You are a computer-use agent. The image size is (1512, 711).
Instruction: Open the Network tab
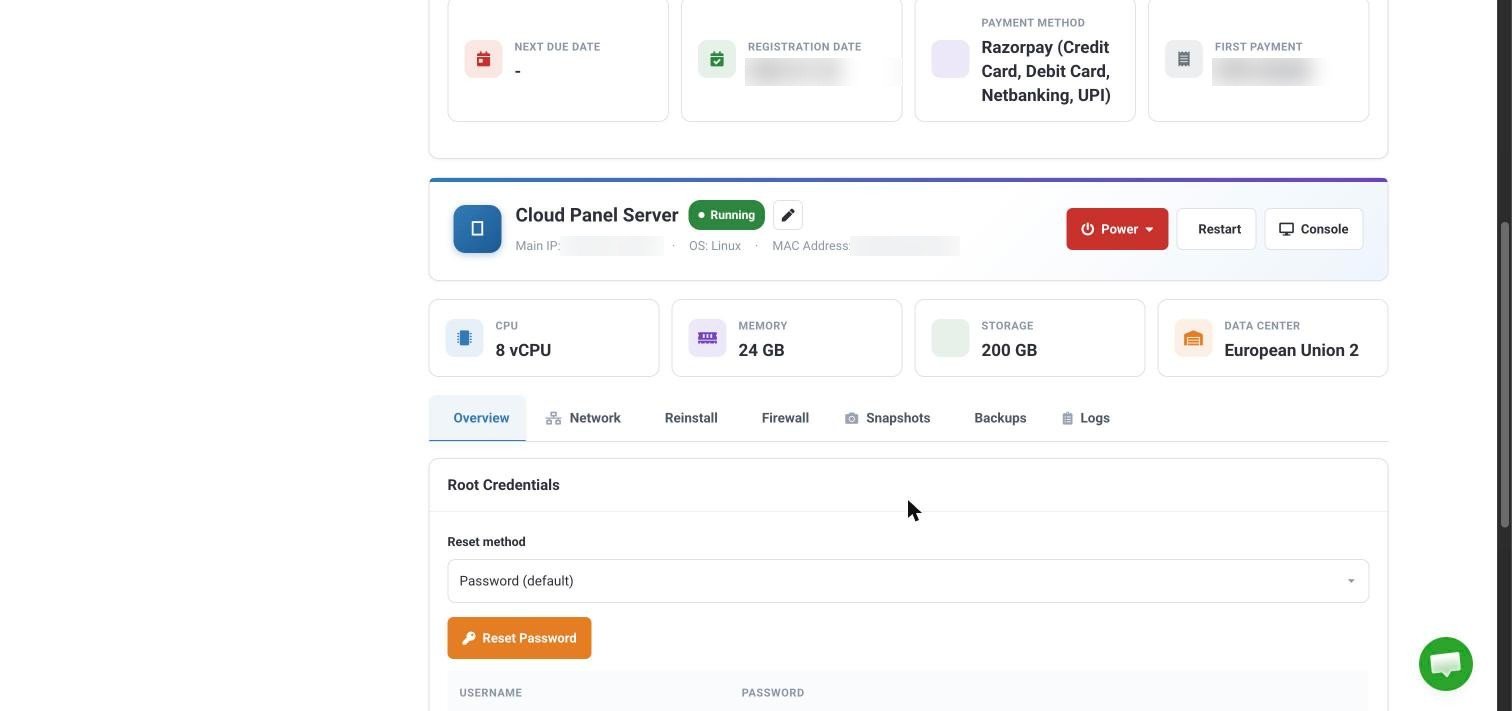coord(584,418)
